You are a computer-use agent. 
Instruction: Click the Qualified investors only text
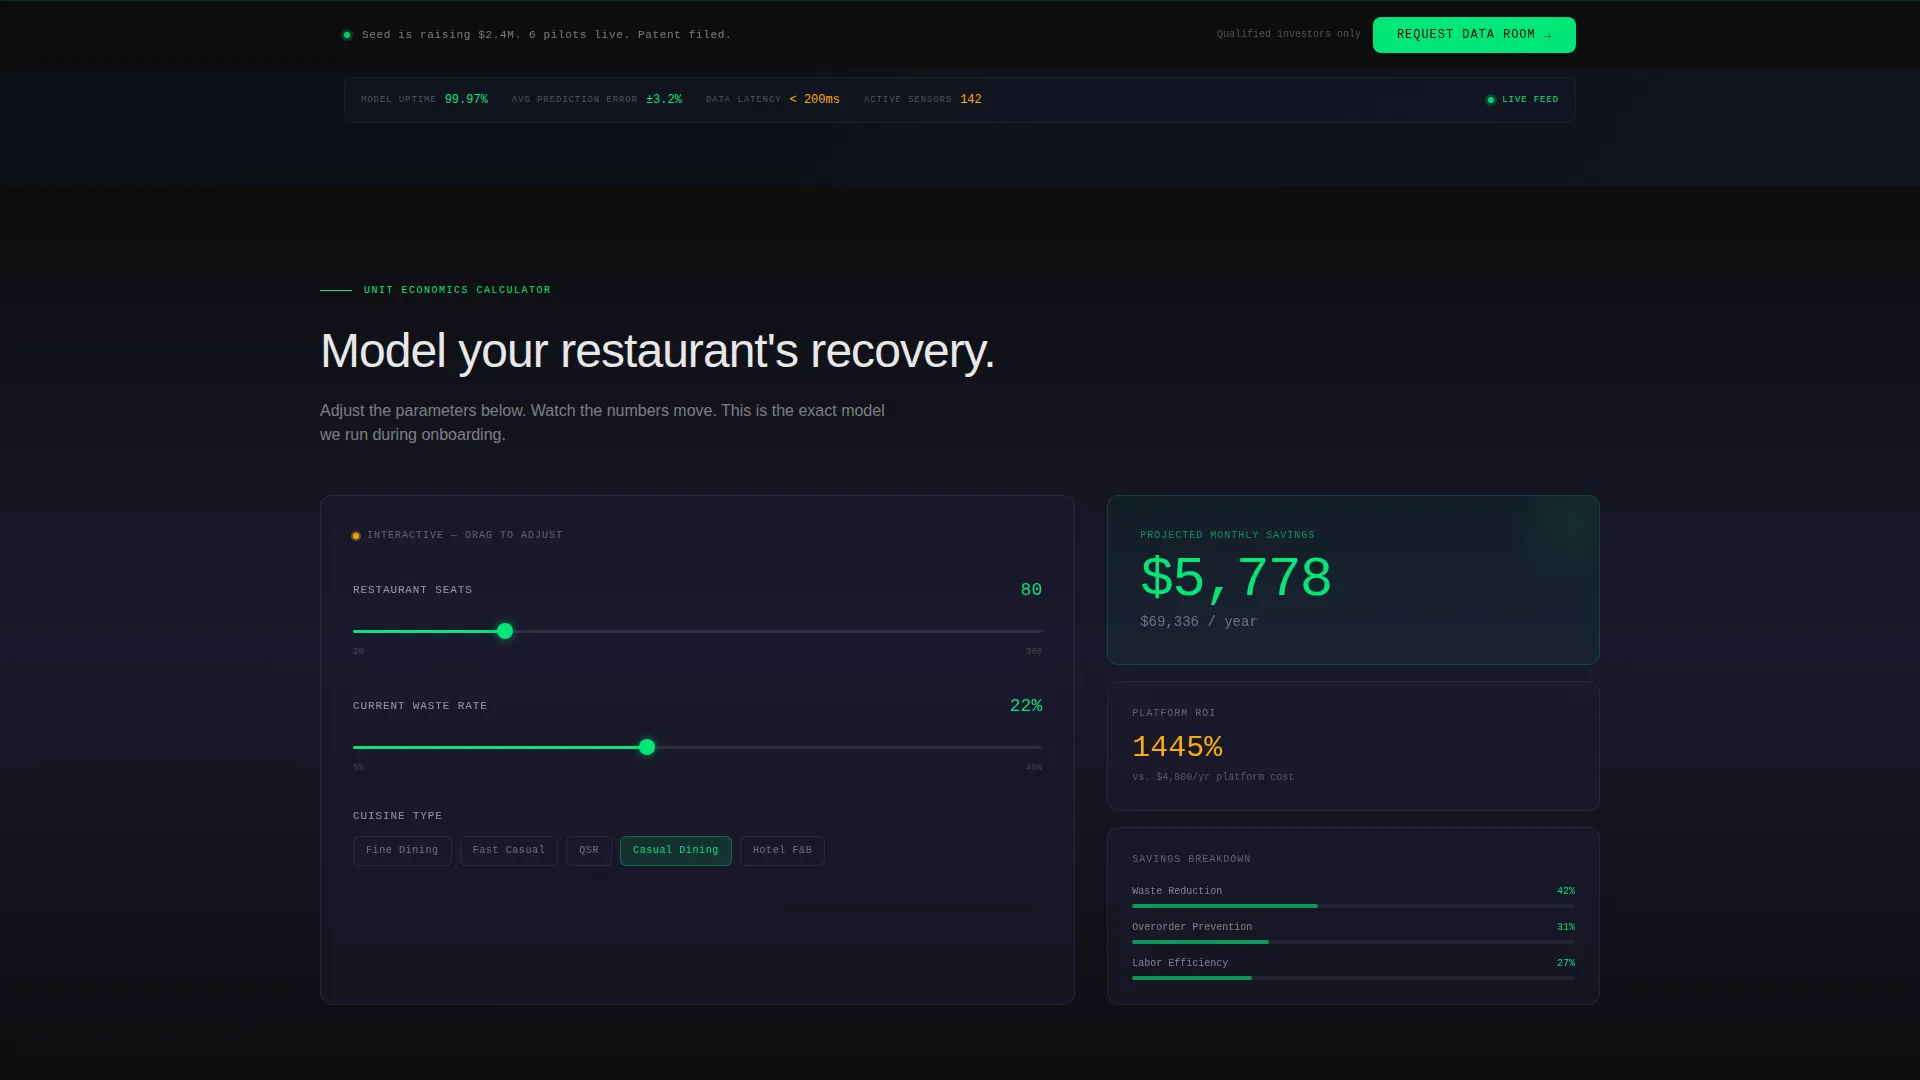[x=1289, y=34]
